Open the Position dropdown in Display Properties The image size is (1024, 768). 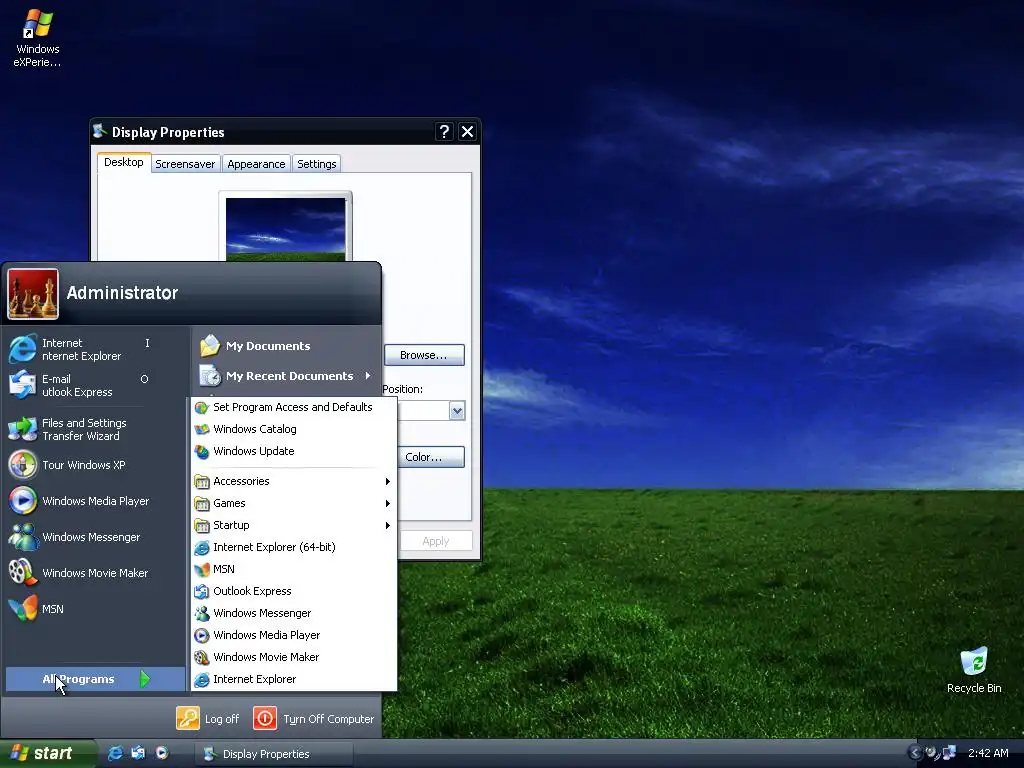click(x=457, y=411)
